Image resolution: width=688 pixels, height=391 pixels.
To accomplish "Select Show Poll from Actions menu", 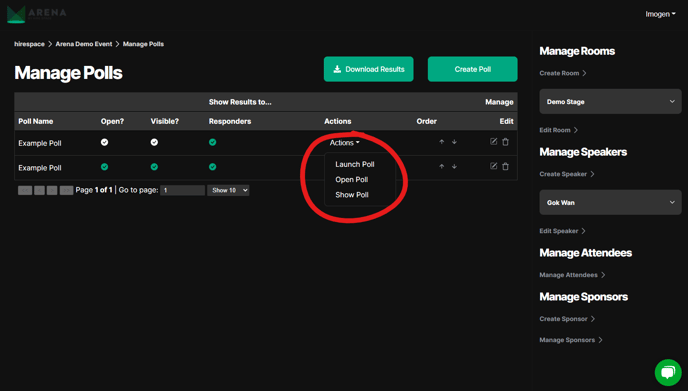I will coord(351,195).
